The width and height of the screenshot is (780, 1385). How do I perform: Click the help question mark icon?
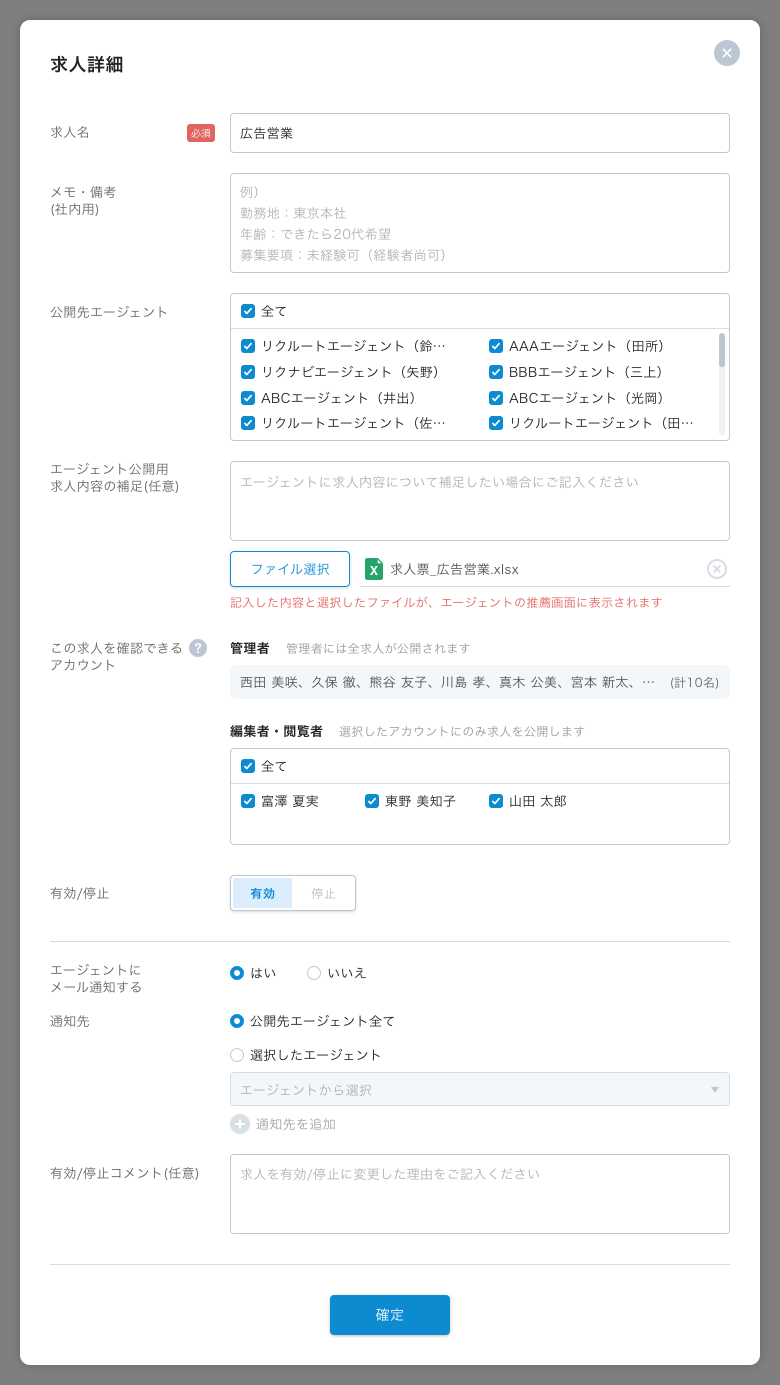198,648
